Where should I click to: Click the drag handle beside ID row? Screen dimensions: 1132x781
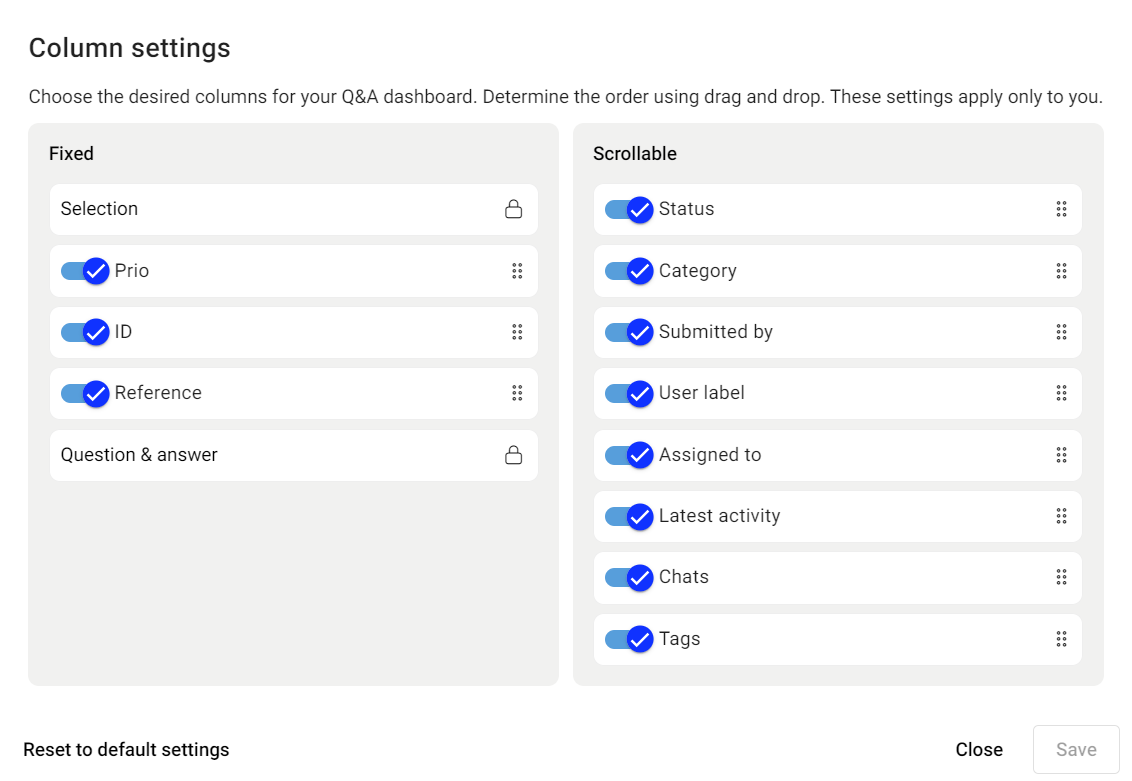tap(517, 332)
